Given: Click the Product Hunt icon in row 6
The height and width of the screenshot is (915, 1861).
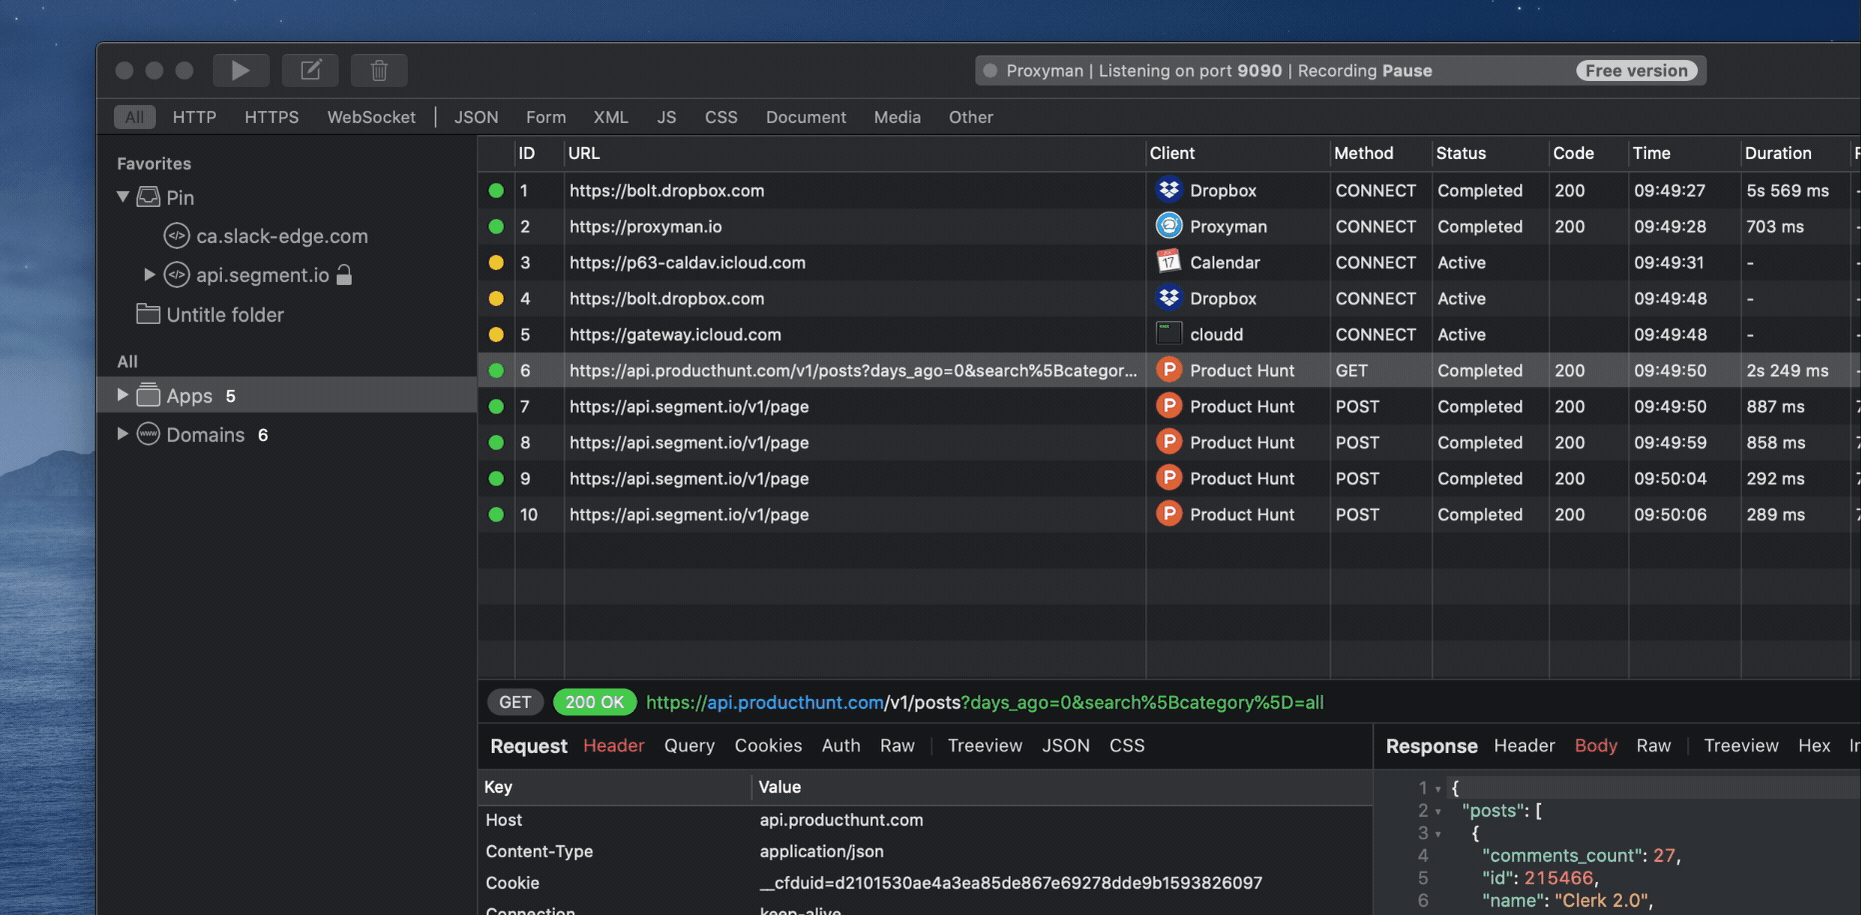Looking at the screenshot, I should click(1168, 370).
